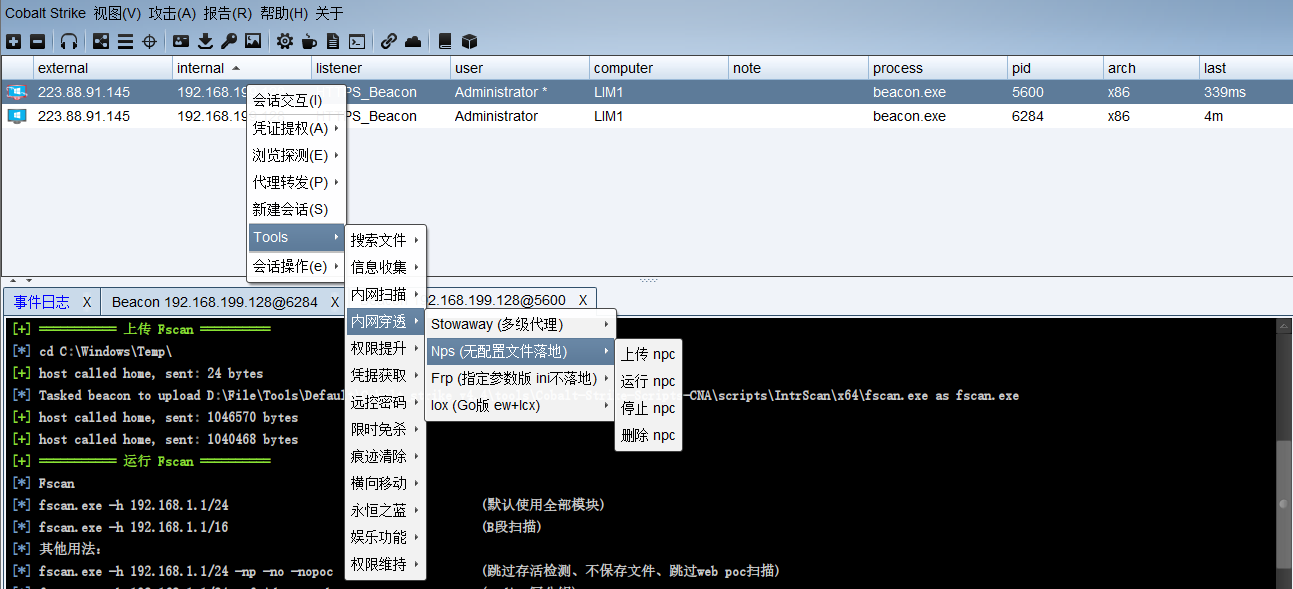Open help via the book icon
The width and height of the screenshot is (1293, 589).
[x=445, y=41]
